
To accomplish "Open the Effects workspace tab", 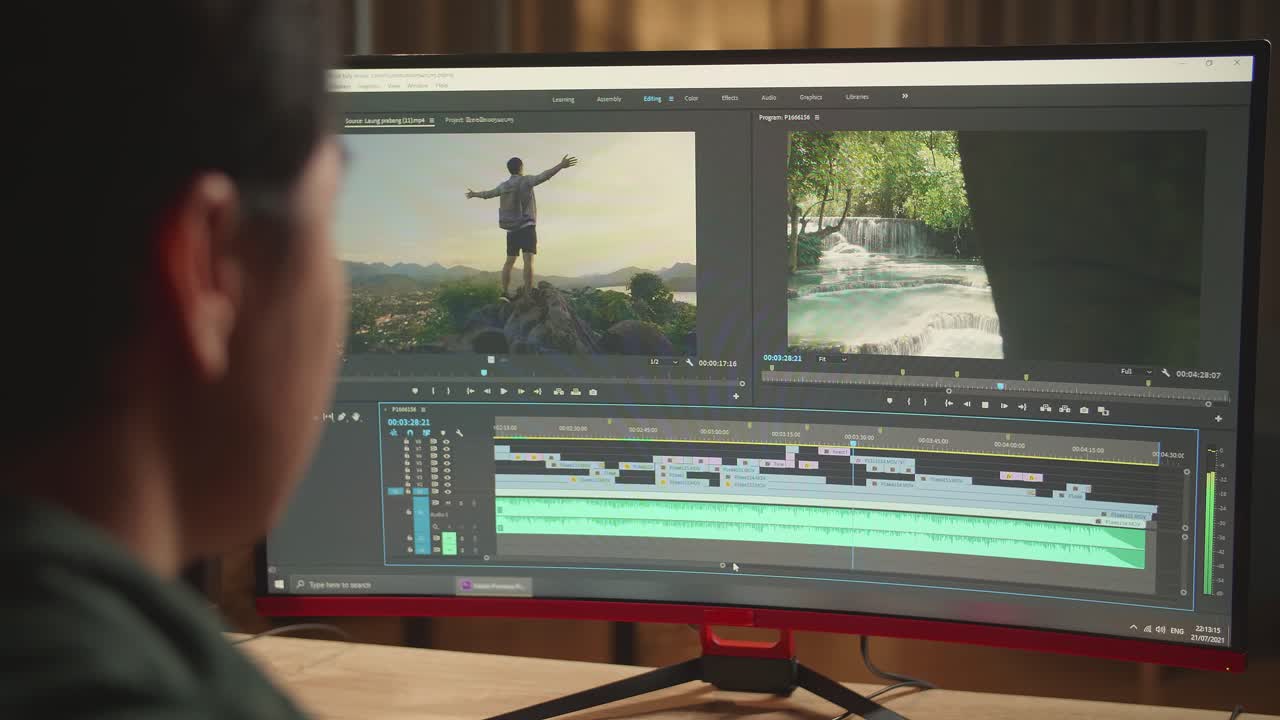I will click(x=729, y=98).
